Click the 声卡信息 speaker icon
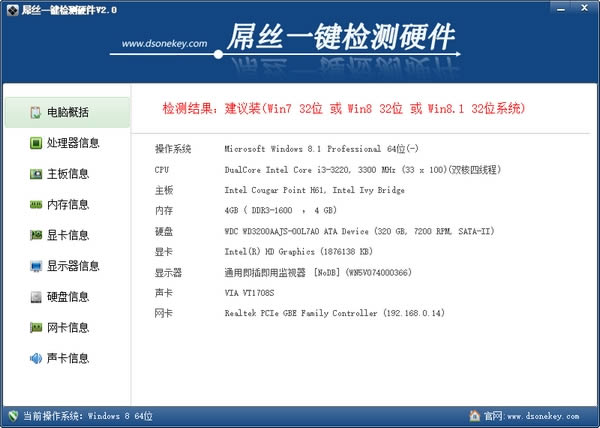Viewport: 600px width, 428px height. pos(36,358)
